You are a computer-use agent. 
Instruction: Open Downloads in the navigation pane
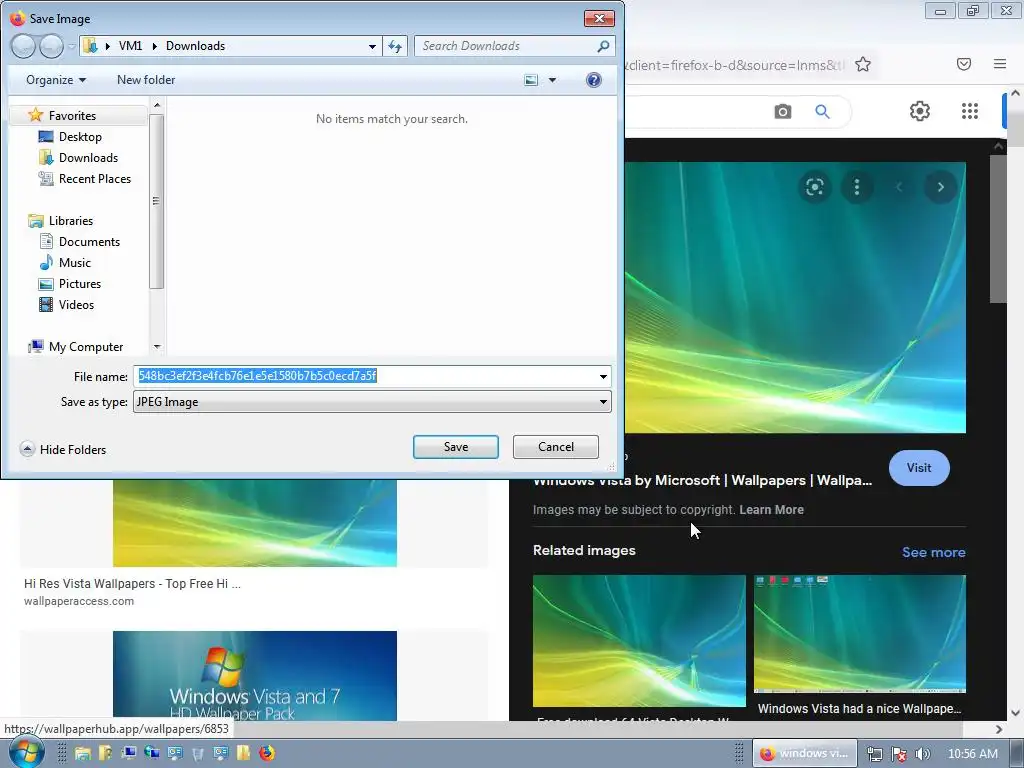pos(88,157)
